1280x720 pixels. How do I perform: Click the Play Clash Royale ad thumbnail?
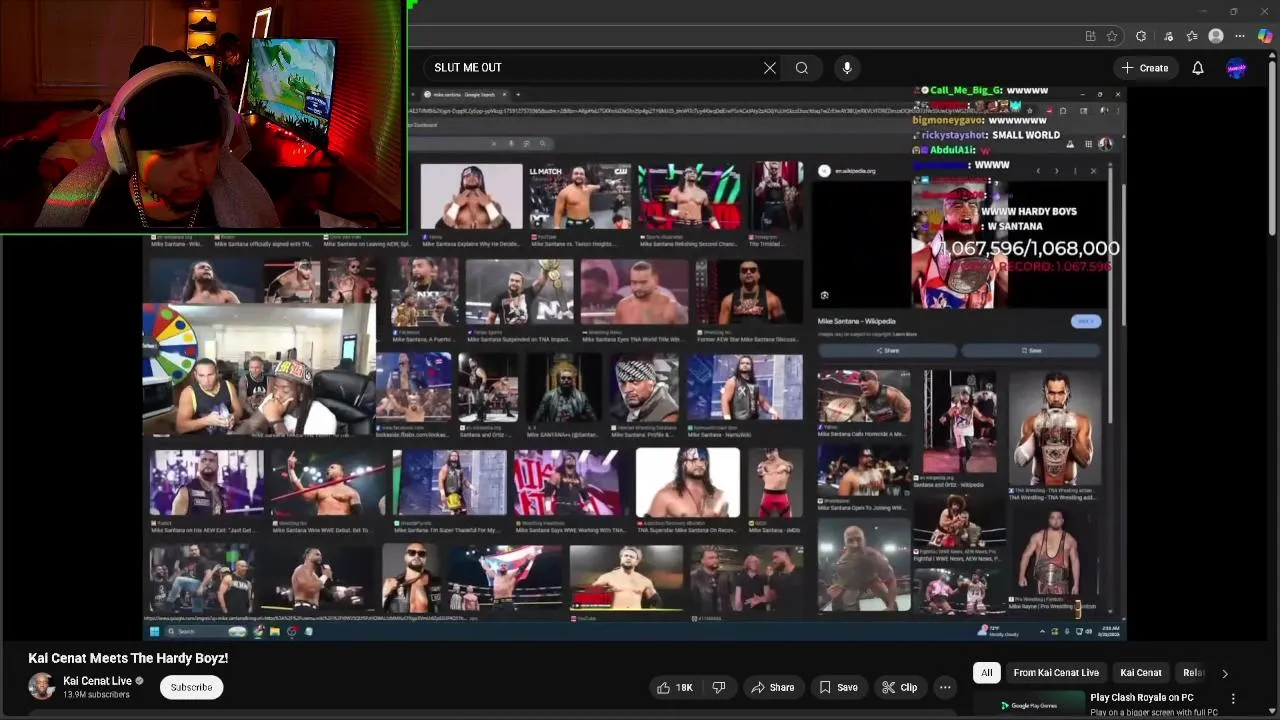click(1029, 705)
